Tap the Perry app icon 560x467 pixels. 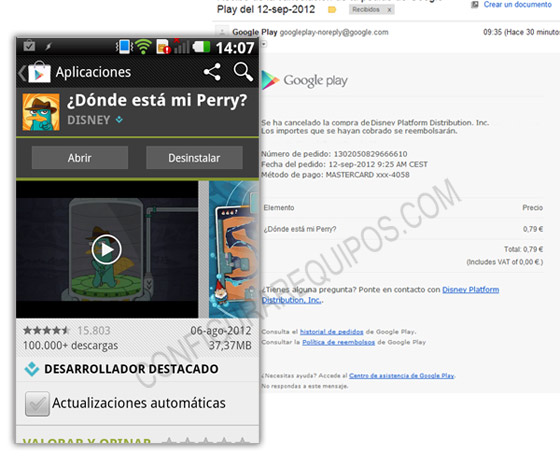tap(41, 112)
